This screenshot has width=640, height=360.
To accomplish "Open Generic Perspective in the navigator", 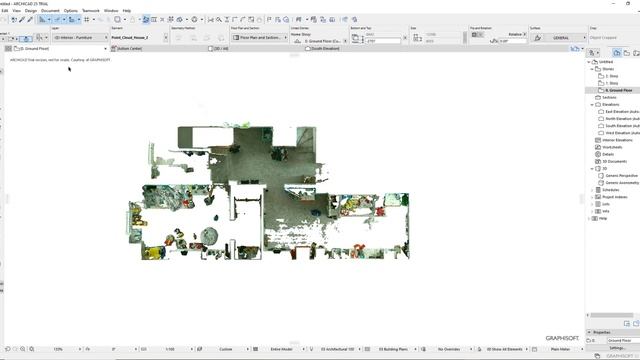I will pyautogui.click(x=621, y=176).
